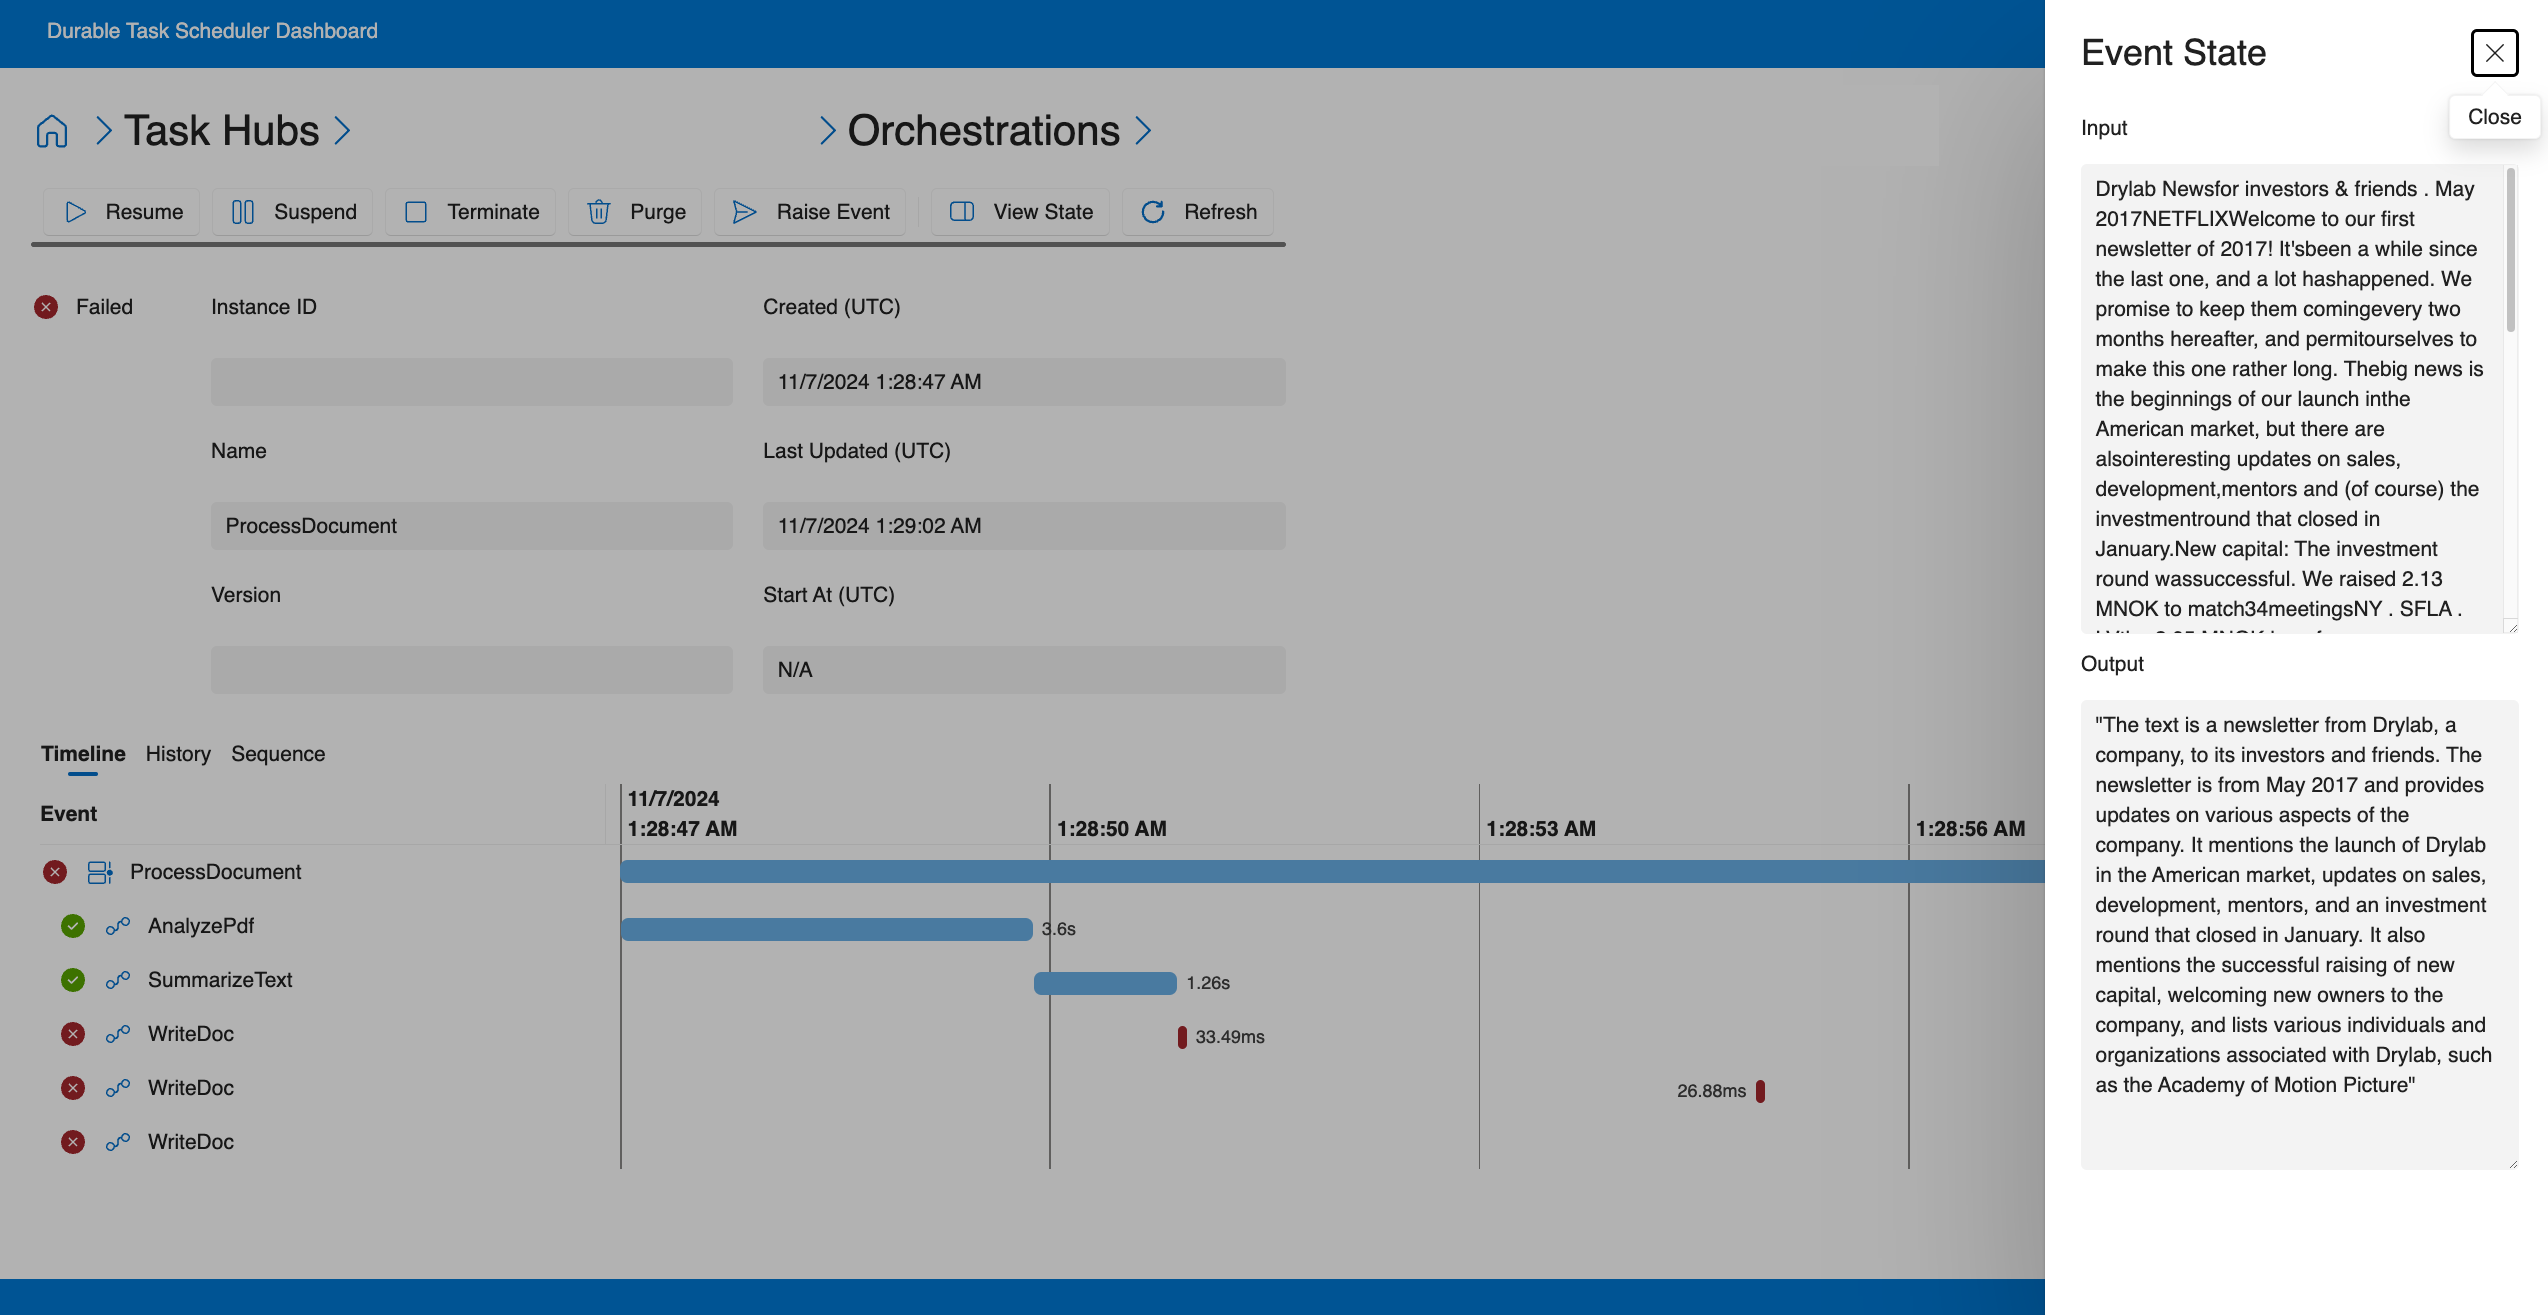This screenshot has width=2548, height=1315.
Task: Expand the chevron after Task Hubs
Action: coord(344,130)
